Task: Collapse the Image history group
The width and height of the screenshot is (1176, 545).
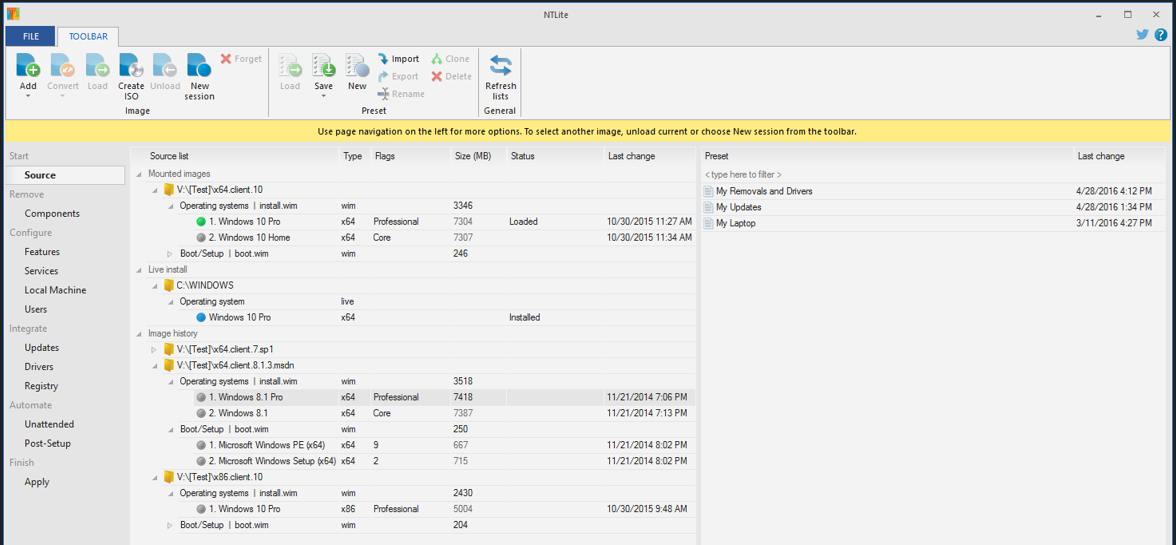Action: click(x=140, y=334)
